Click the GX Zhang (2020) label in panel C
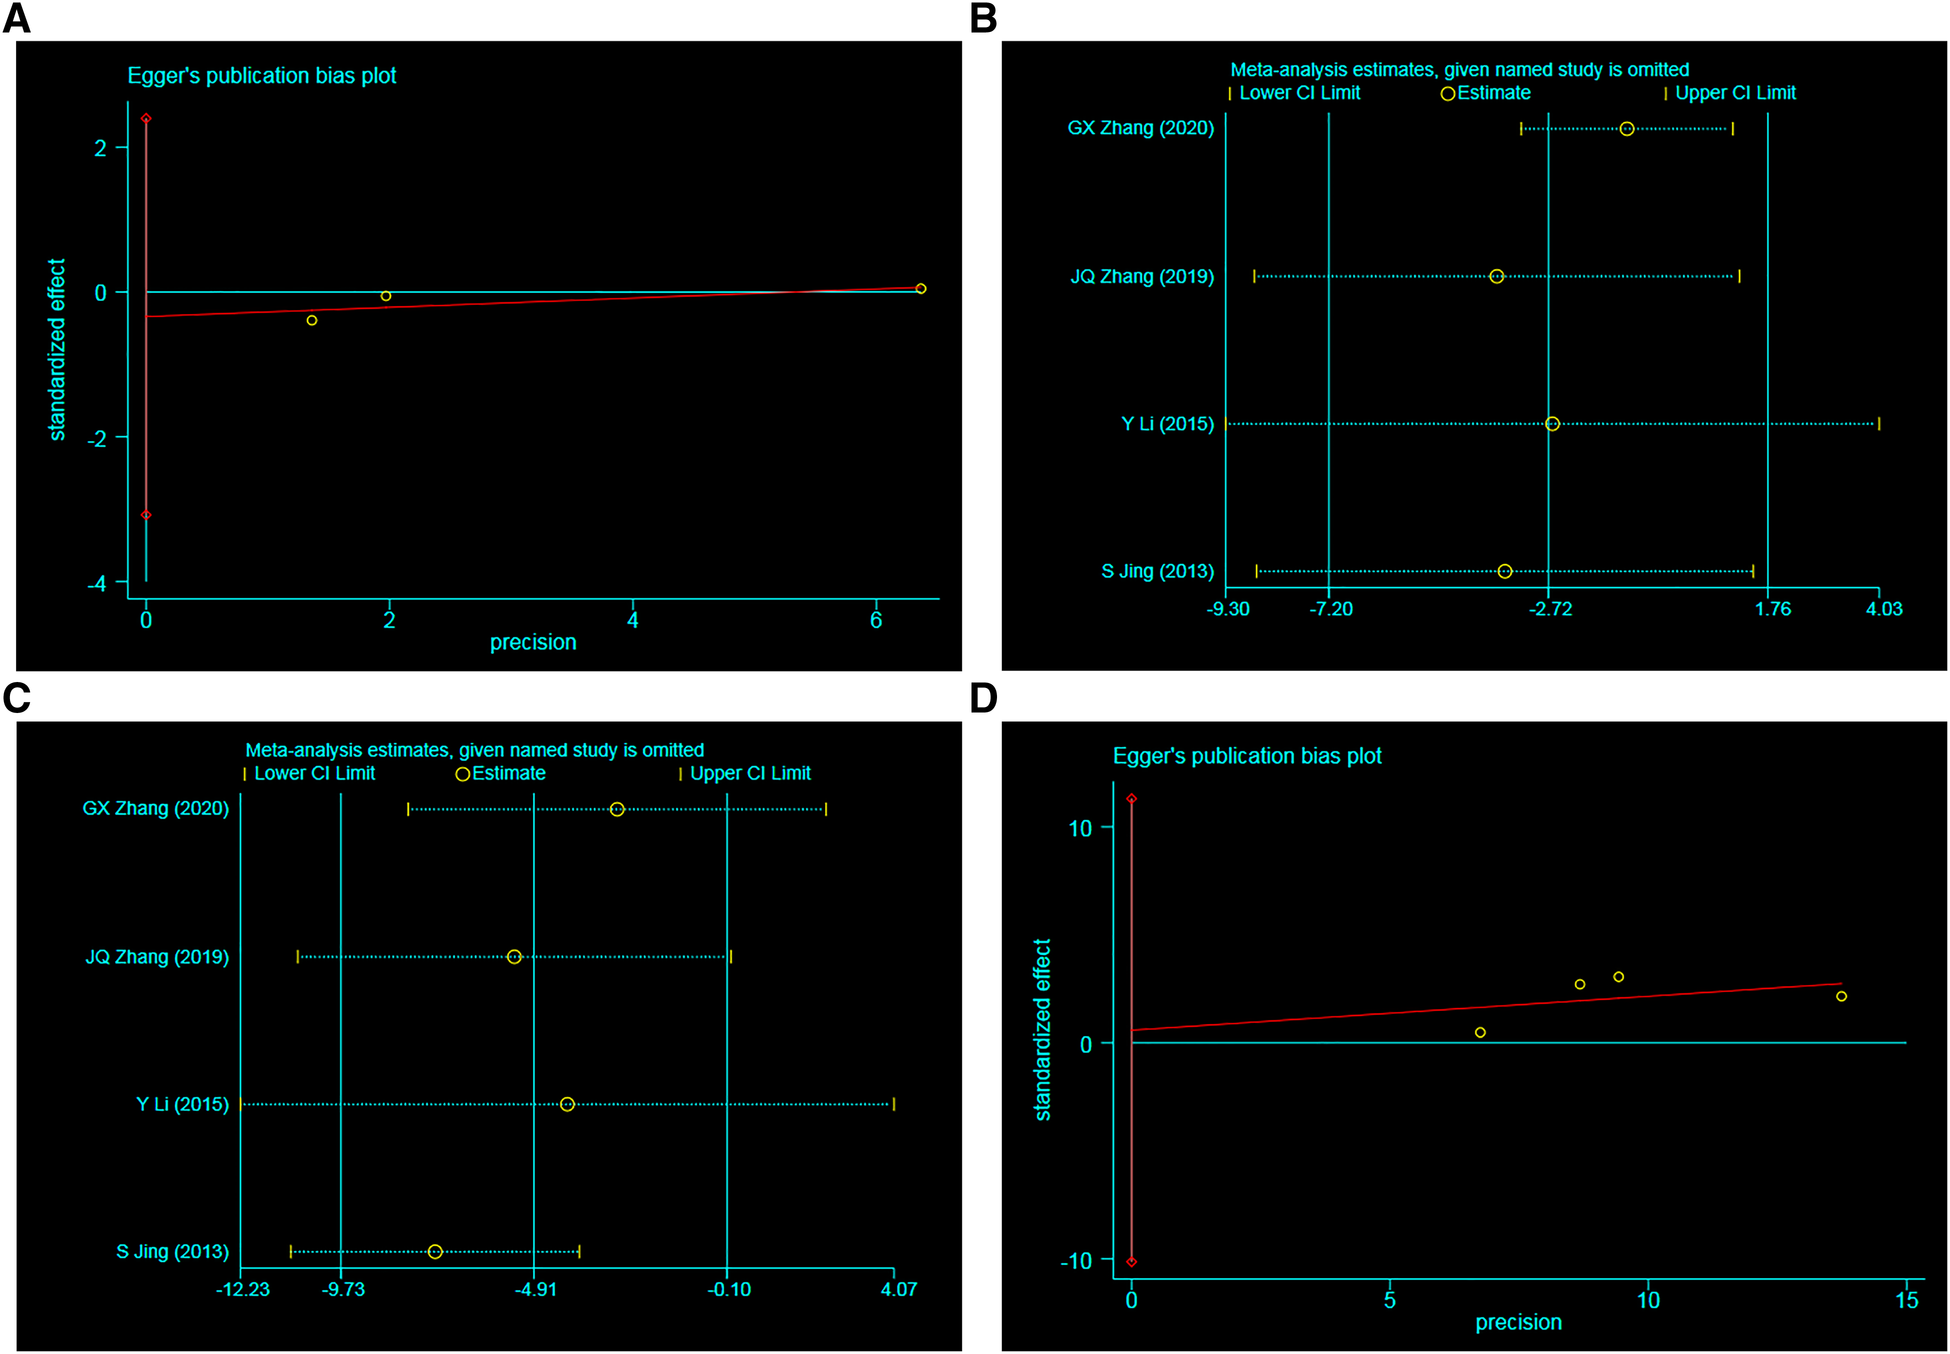1950x1354 pixels. click(155, 808)
